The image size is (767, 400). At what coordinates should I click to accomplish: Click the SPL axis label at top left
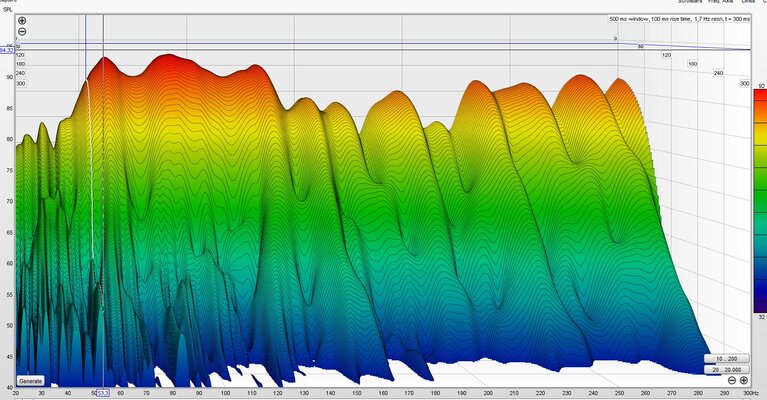[x=8, y=9]
